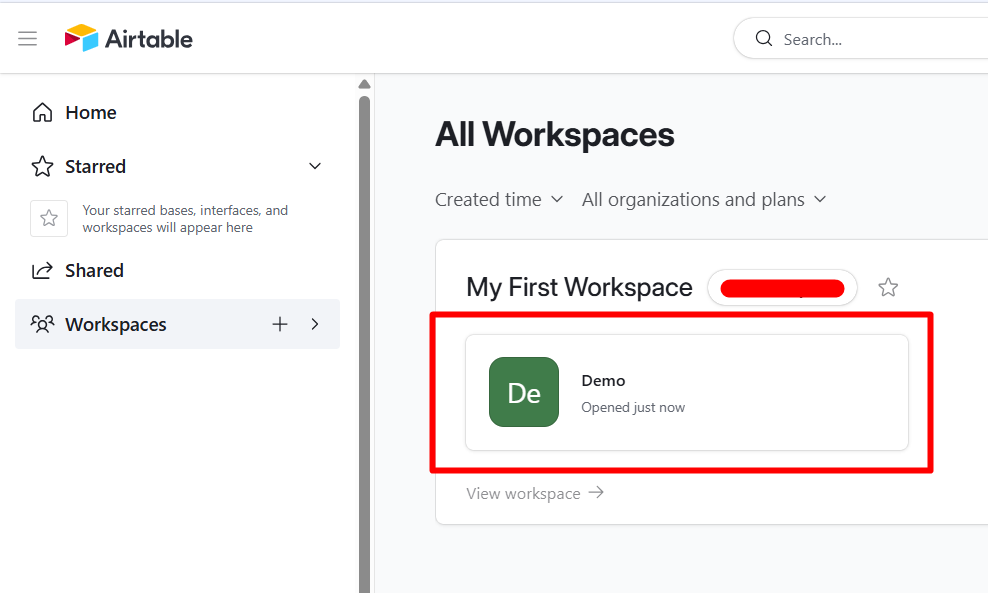Click the Starred star icon in sidebar
Viewport: 988px width, 593px height.
42,166
